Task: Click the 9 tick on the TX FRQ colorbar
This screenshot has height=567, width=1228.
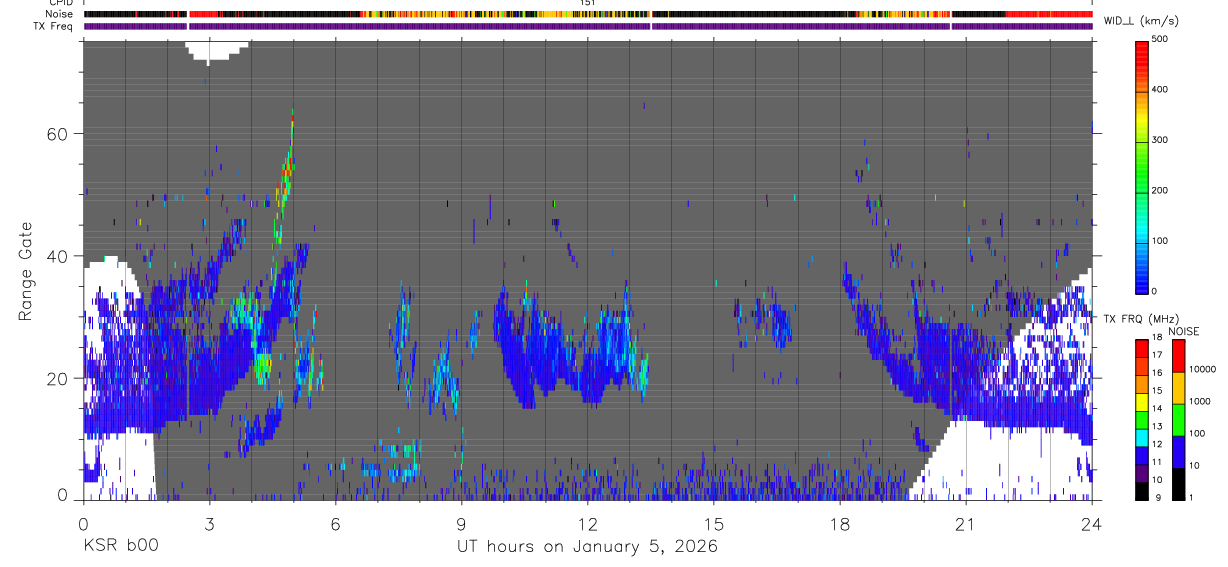Action: 1156,497
